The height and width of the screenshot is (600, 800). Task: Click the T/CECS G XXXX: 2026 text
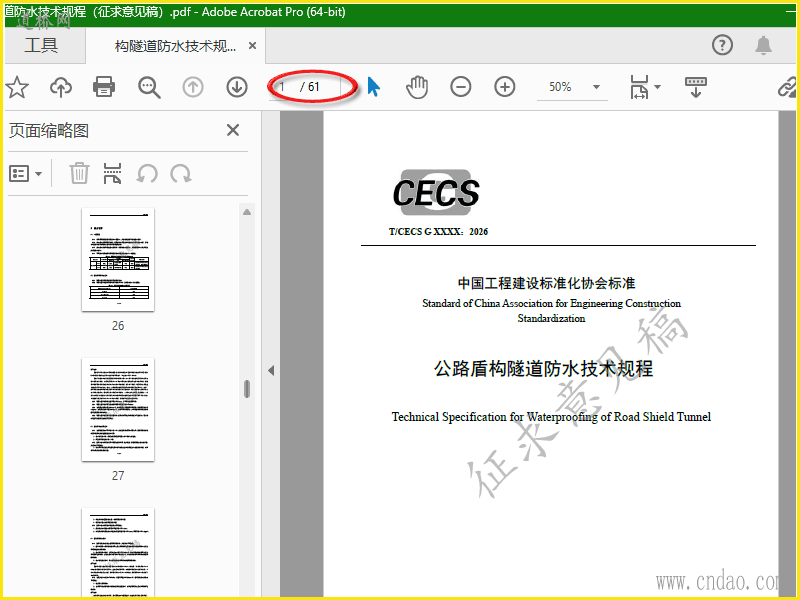(x=438, y=232)
